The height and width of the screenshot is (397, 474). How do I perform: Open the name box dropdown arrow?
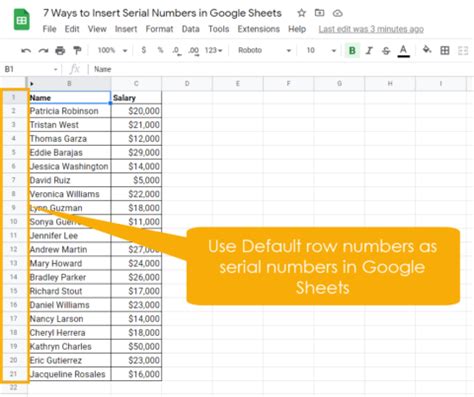[55, 69]
